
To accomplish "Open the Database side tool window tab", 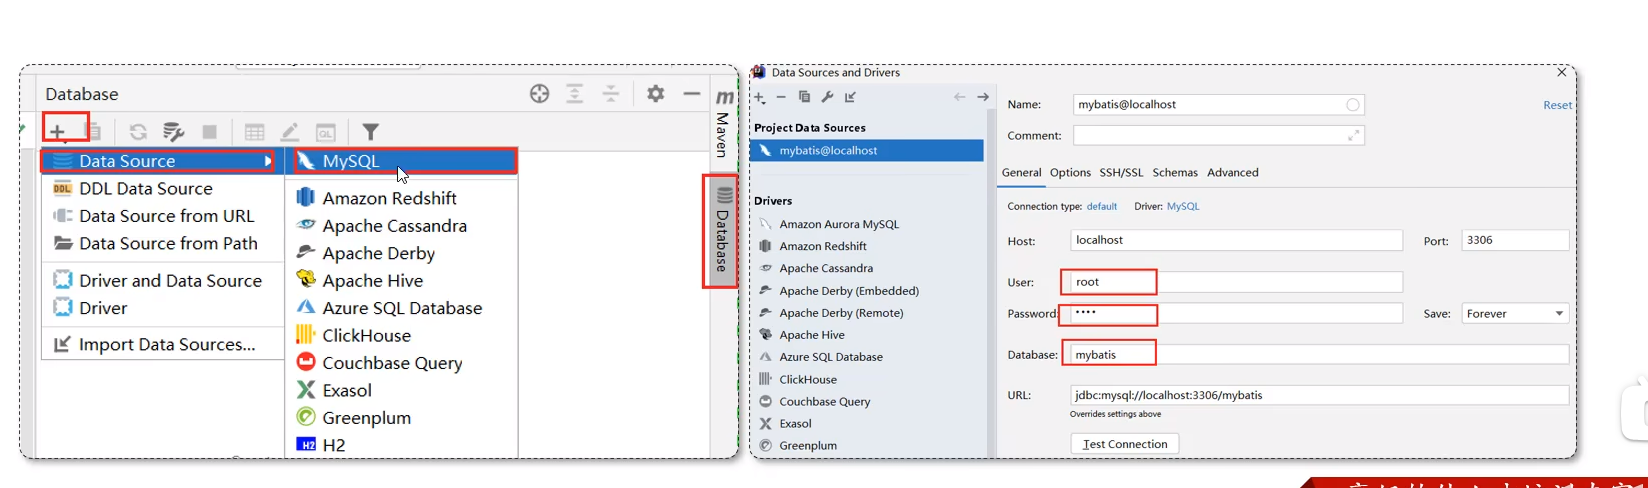I will click(722, 231).
